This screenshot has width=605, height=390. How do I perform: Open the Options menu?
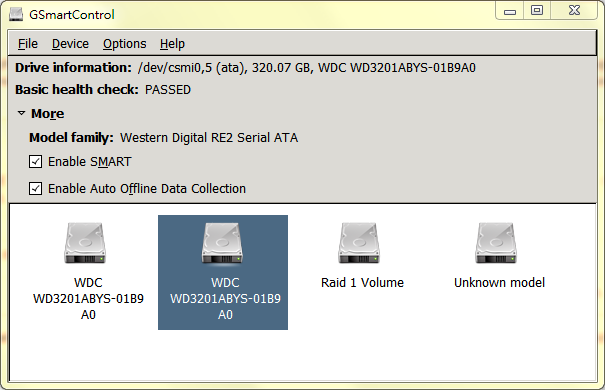(x=124, y=44)
